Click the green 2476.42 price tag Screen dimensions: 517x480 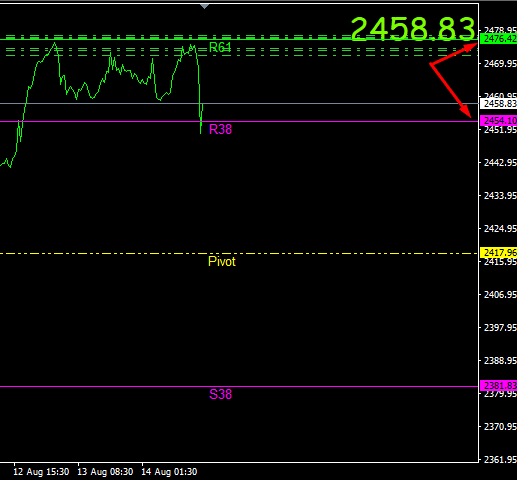point(499,39)
